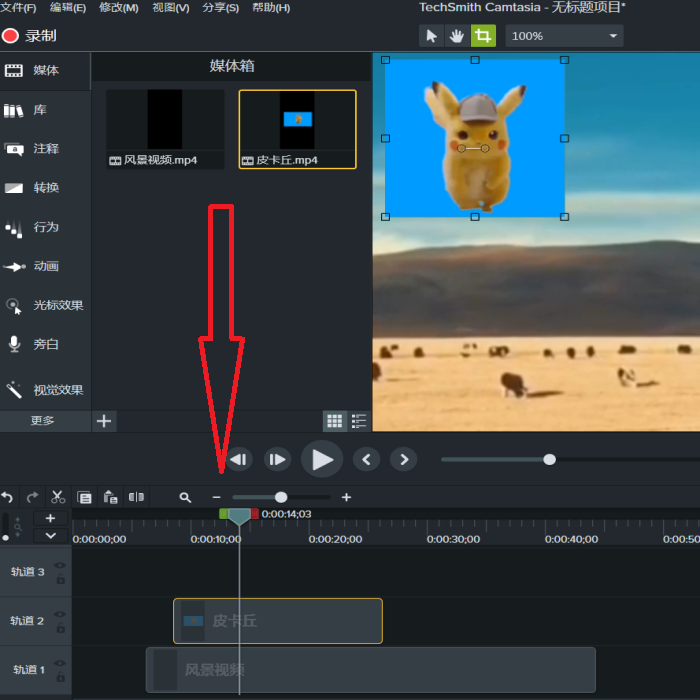Click the canvas top-left resize handle
The image size is (700, 700).
385,60
